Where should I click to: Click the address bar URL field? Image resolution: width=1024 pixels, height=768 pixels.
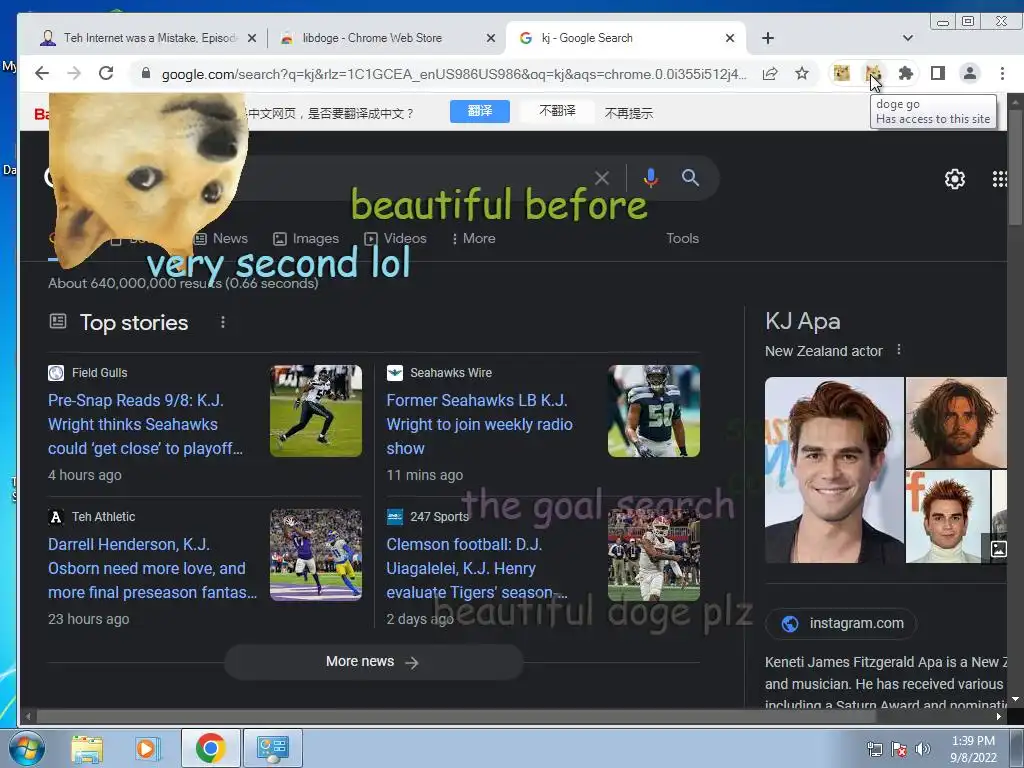pyautogui.click(x=453, y=74)
